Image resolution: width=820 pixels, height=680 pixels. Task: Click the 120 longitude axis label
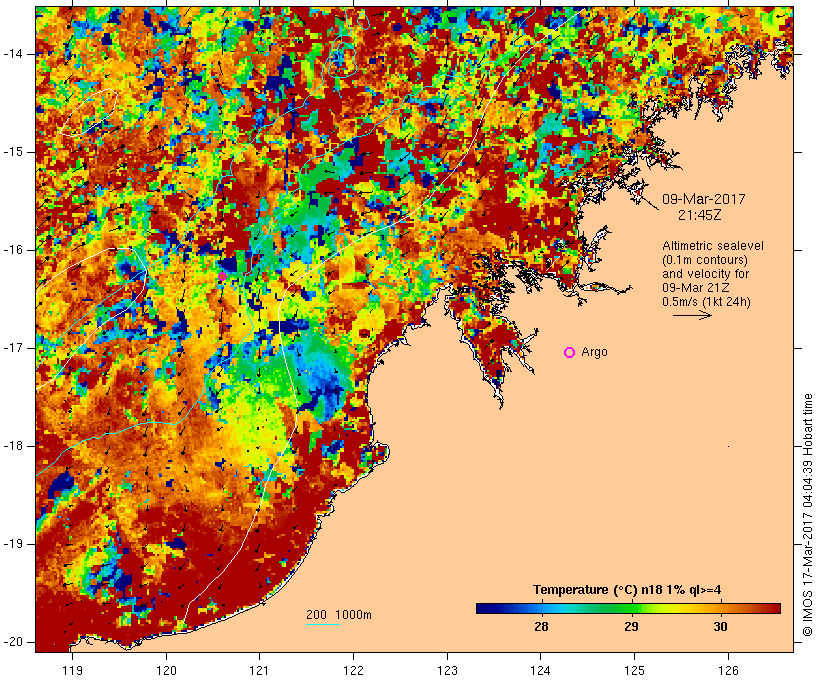coord(166,670)
